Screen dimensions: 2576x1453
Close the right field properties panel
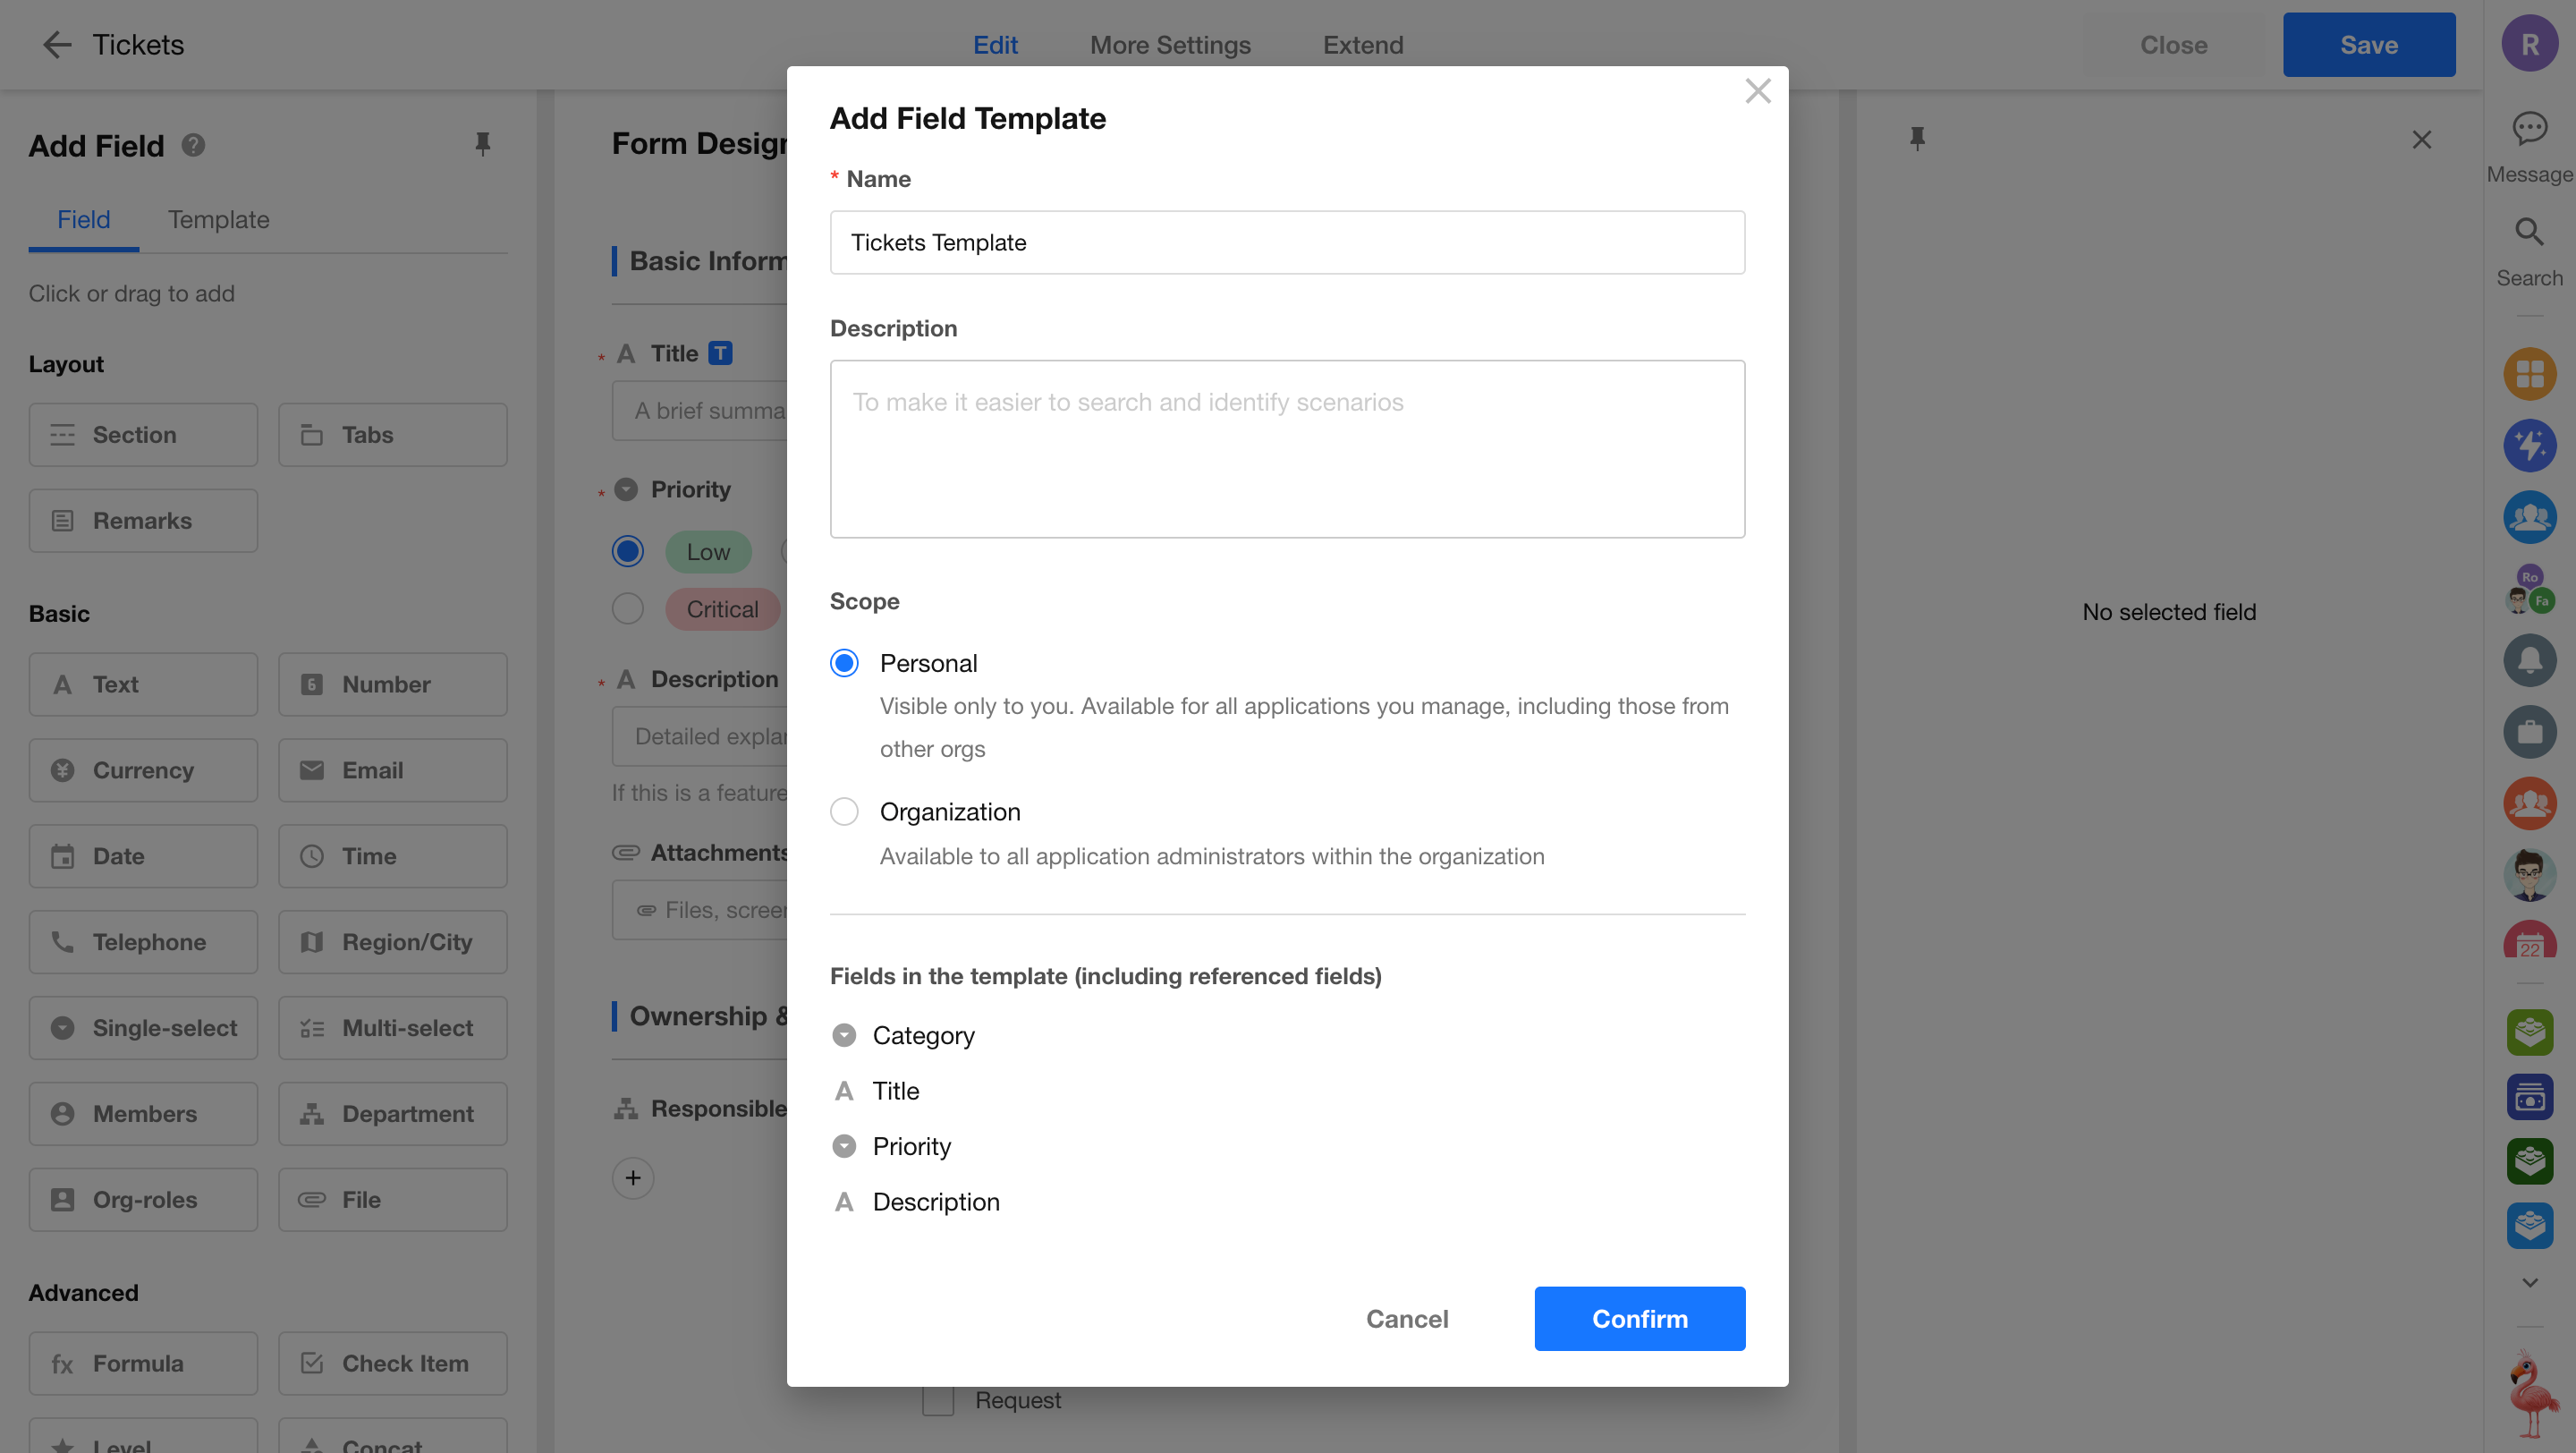coord(2421,140)
